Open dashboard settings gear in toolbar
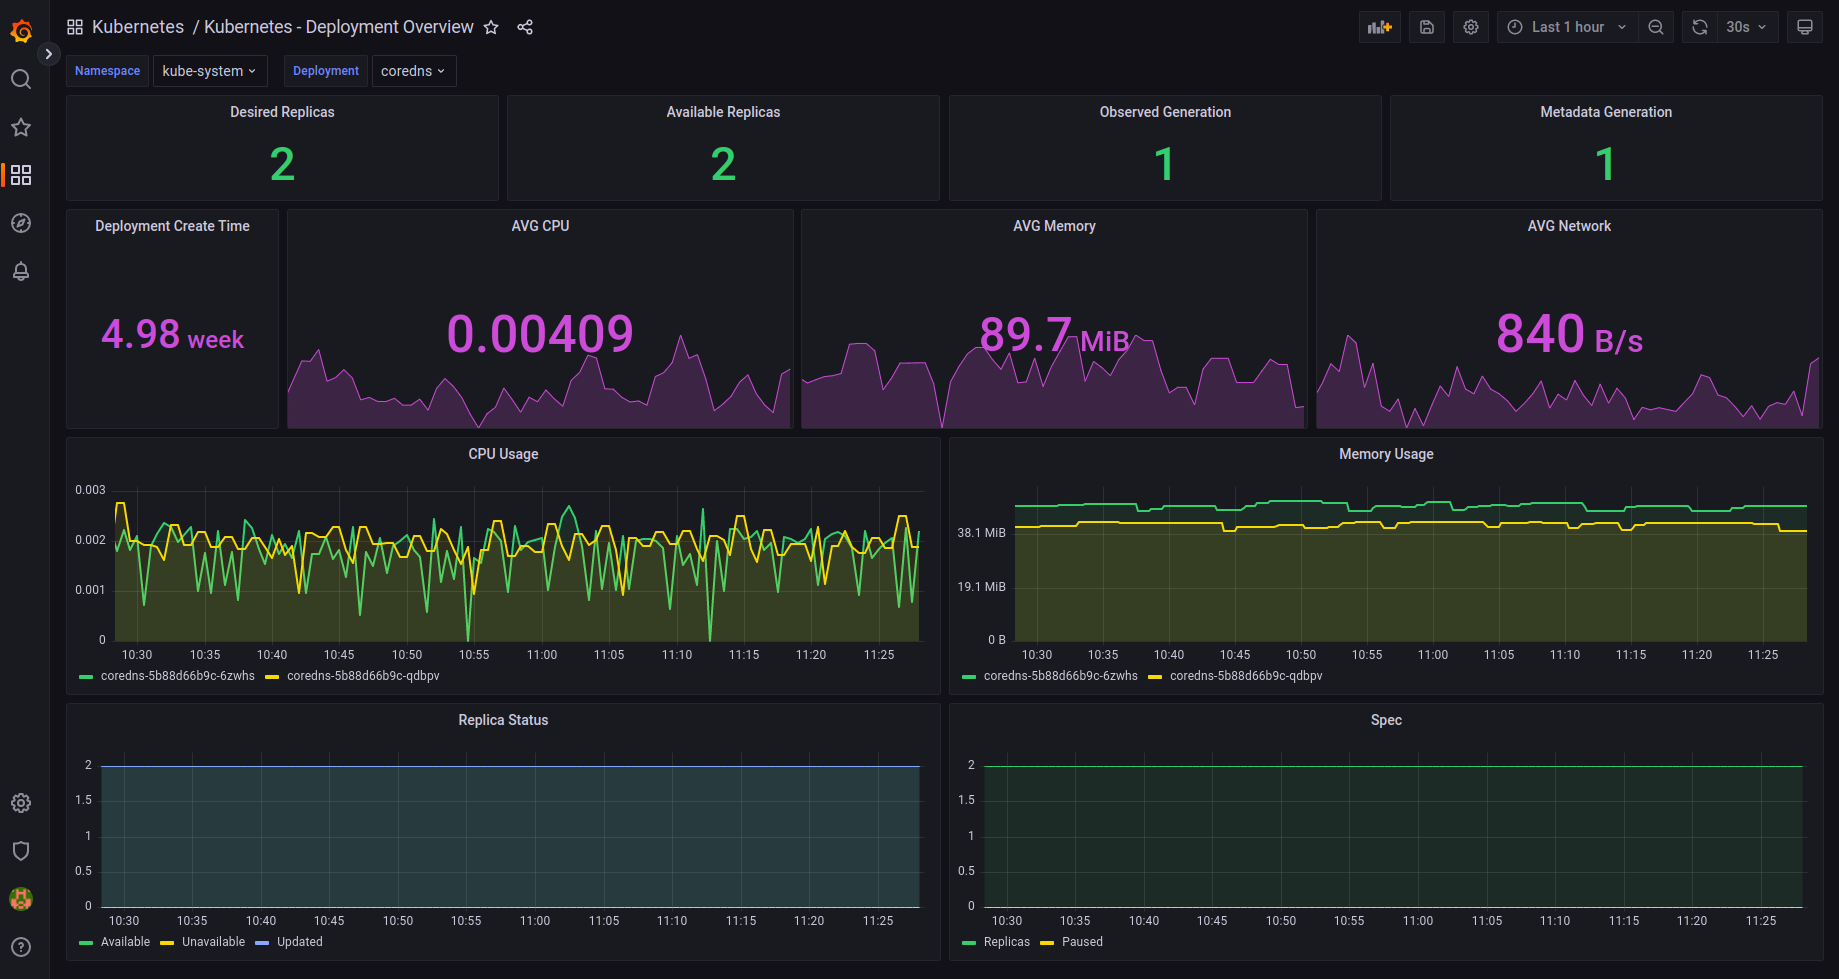 click(1471, 27)
